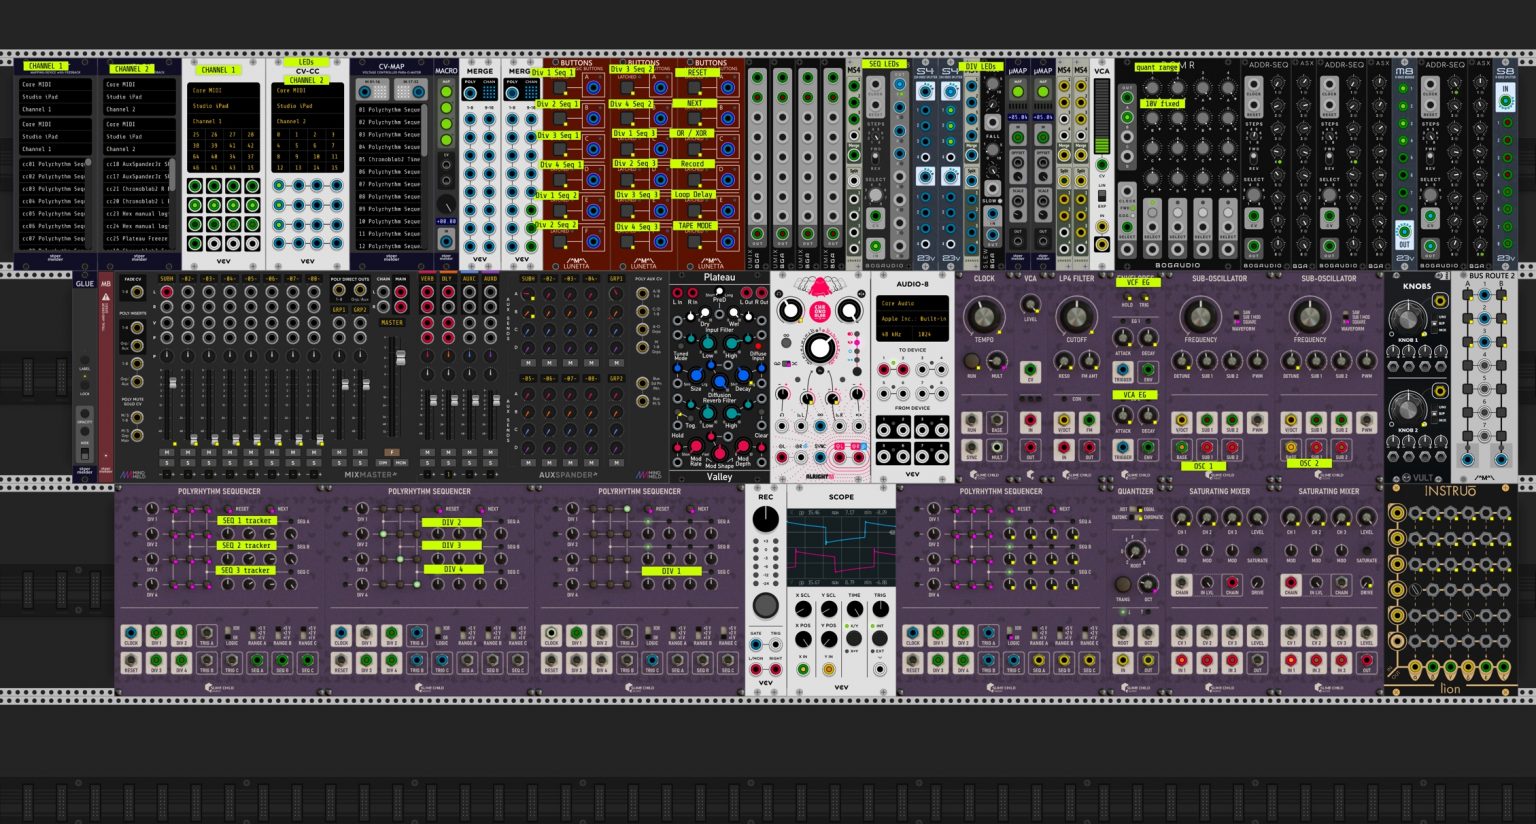Click the Quantizer TRANS button

pyautogui.click(x=1123, y=584)
